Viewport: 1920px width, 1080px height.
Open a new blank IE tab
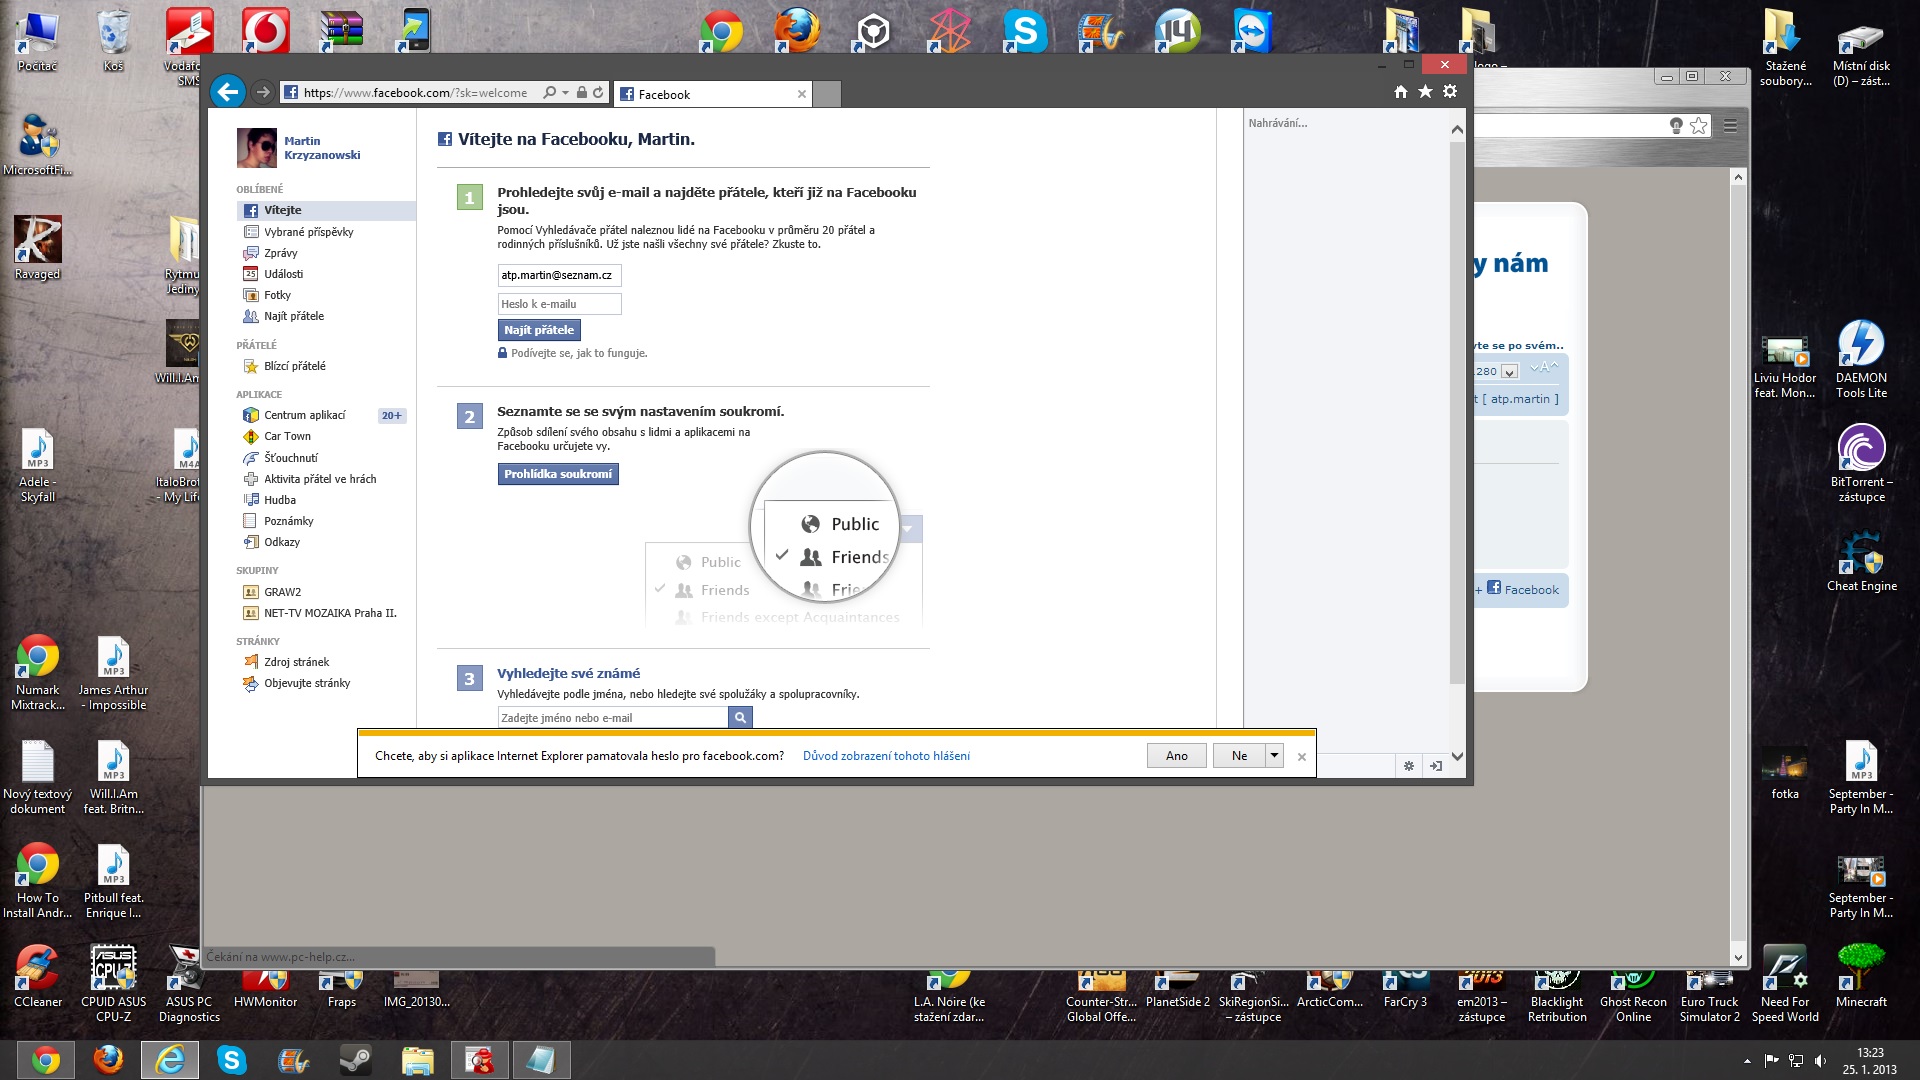click(x=827, y=94)
